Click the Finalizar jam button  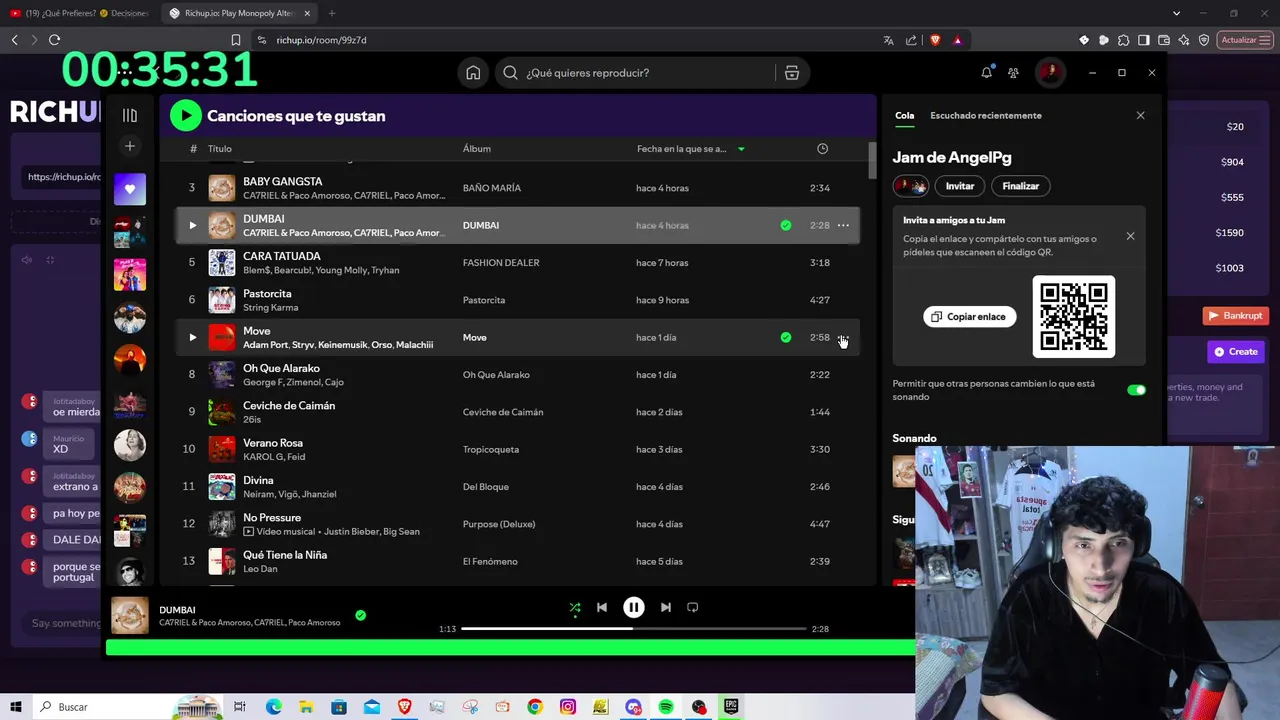click(x=1021, y=186)
